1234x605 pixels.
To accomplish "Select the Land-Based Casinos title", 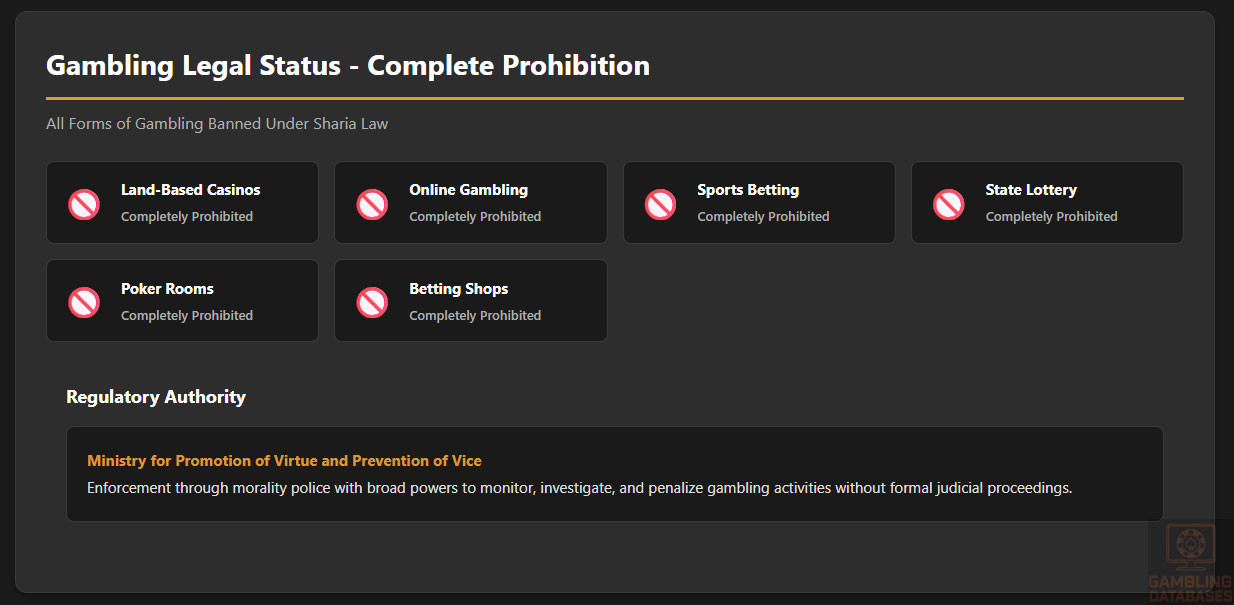I will 190,190.
